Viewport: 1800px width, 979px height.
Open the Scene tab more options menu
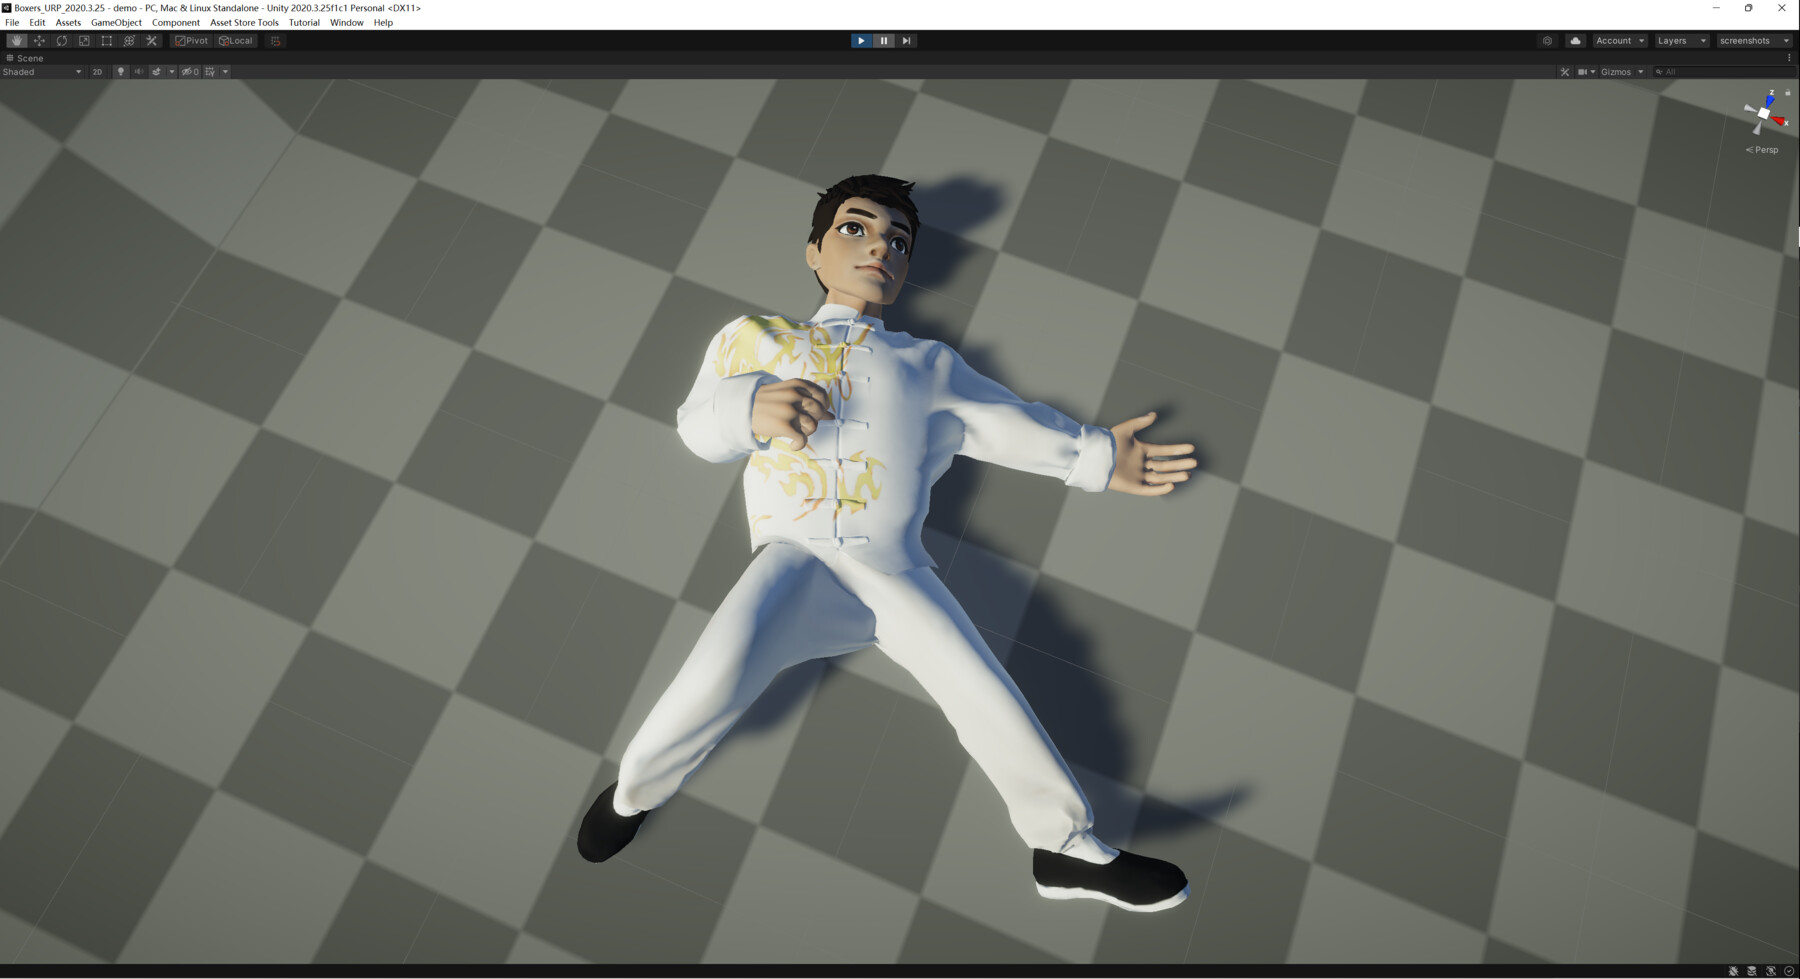click(x=1789, y=58)
